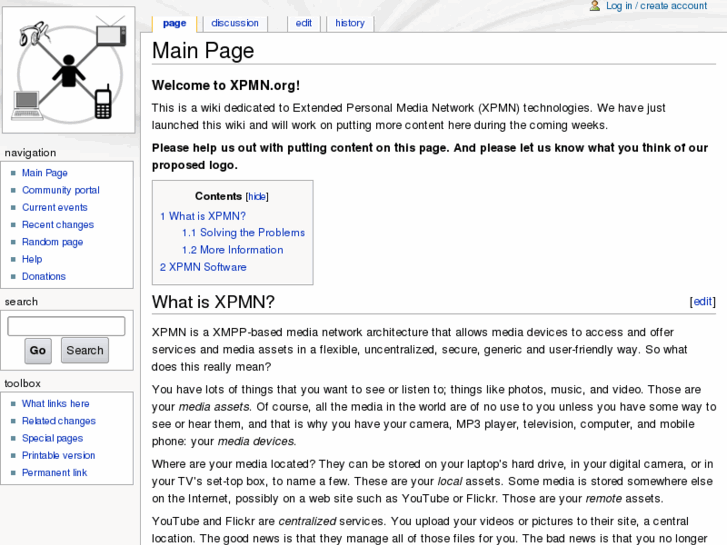
Task: Click the Main Page heading
Action: click(x=203, y=51)
